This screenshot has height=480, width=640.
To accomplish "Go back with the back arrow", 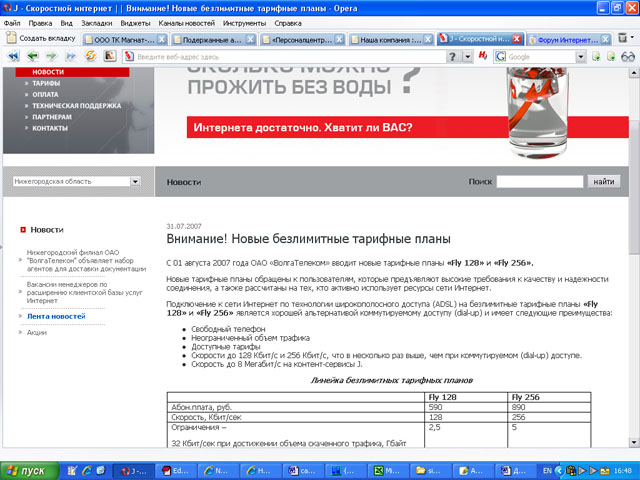I will click(x=33, y=57).
